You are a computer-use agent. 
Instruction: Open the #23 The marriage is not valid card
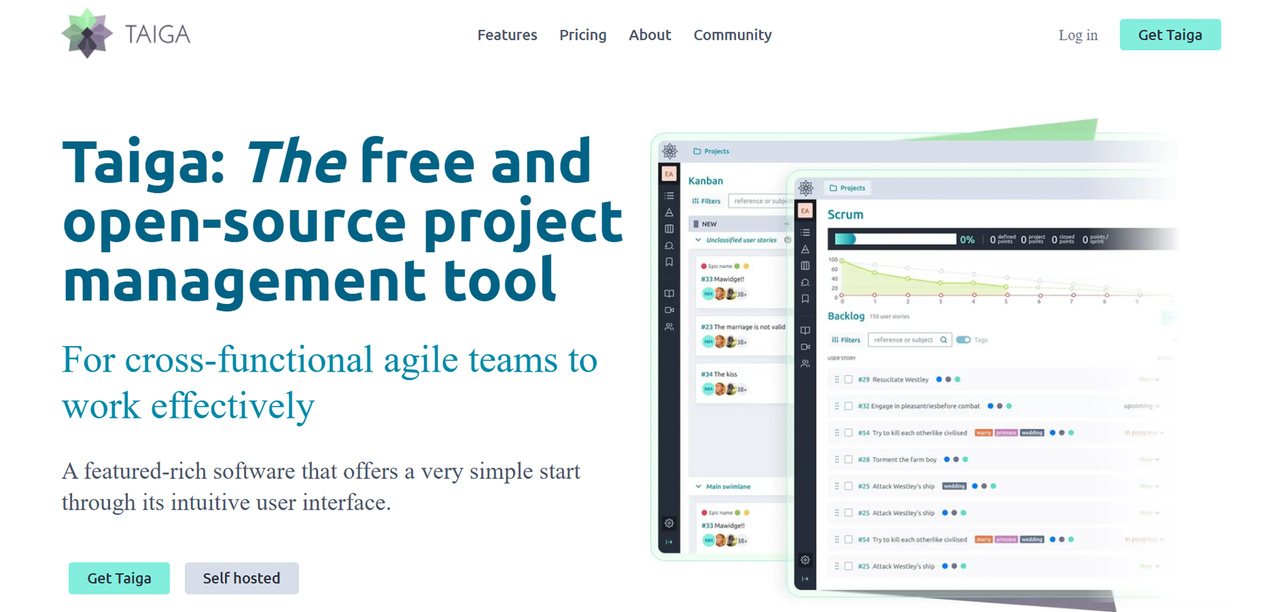[742, 334]
